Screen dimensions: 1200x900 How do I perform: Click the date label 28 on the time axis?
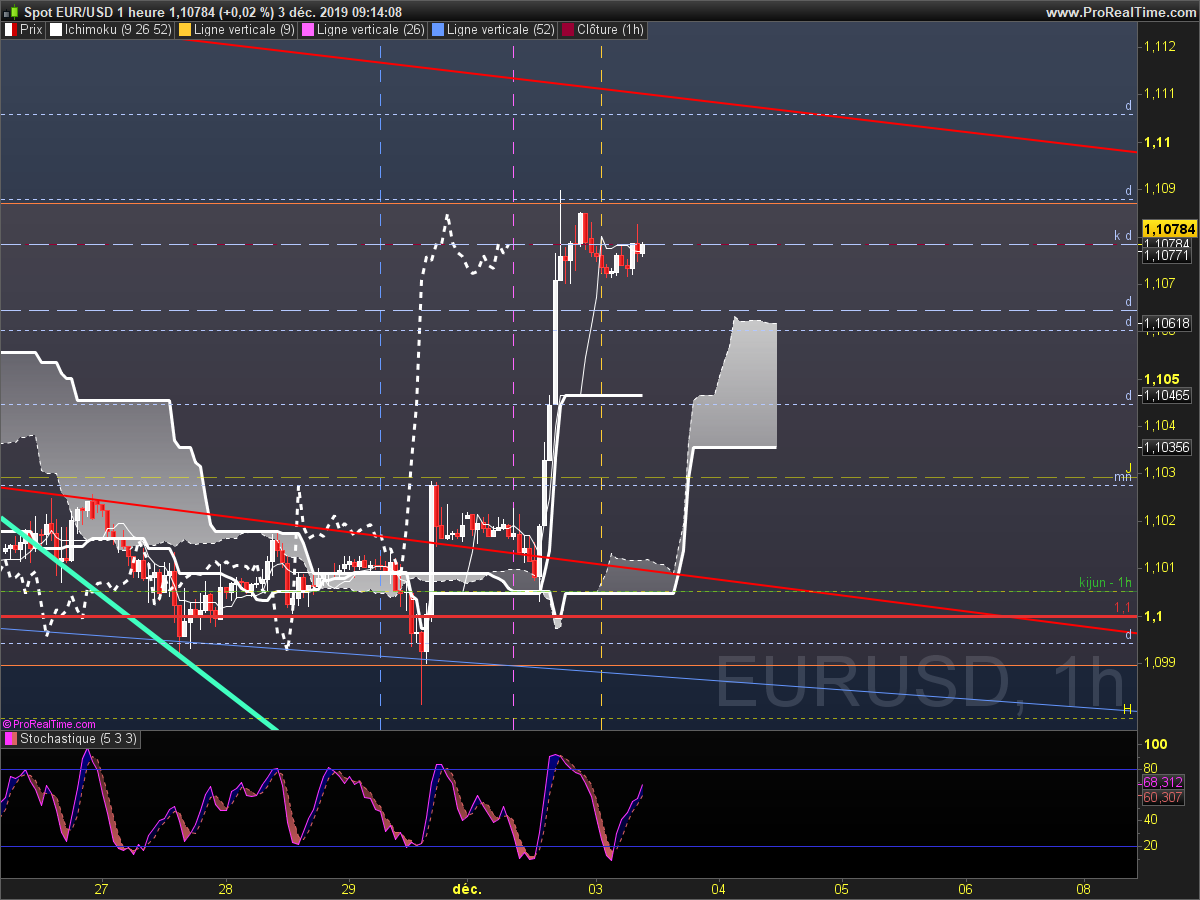coord(225,888)
